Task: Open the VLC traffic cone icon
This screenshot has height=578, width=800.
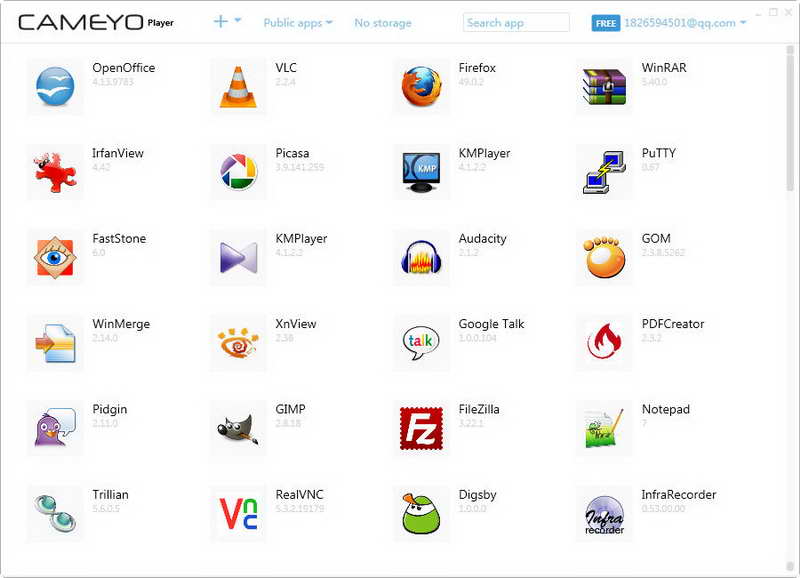Action: pyautogui.click(x=238, y=87)
